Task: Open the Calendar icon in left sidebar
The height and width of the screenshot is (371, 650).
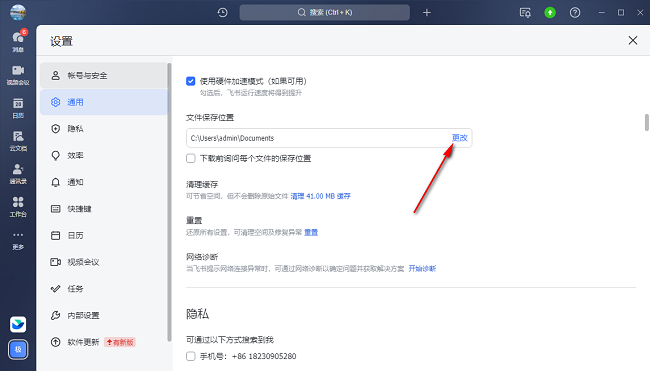Action: click(18, 108)
